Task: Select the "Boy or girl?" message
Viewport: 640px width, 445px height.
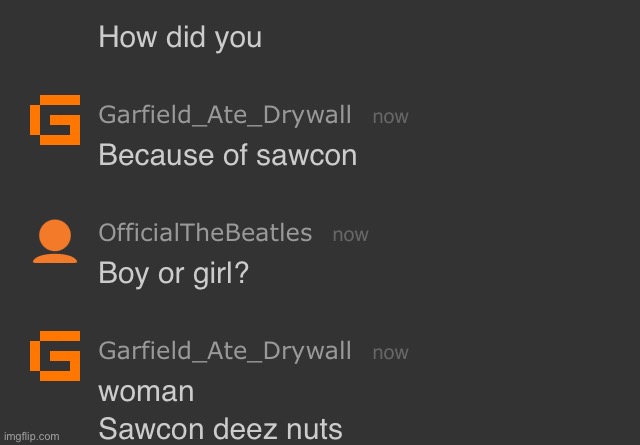Action: (x=173, y=274)
